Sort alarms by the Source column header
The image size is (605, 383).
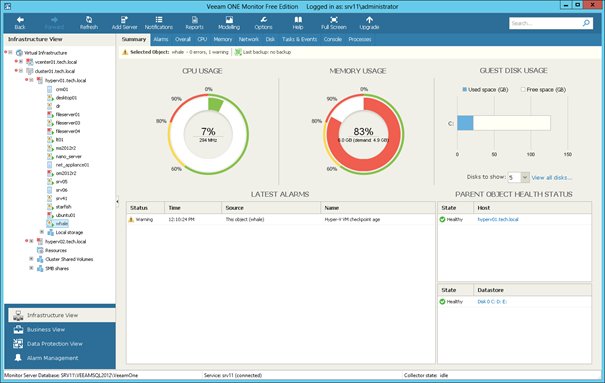(x=271, y=208)
